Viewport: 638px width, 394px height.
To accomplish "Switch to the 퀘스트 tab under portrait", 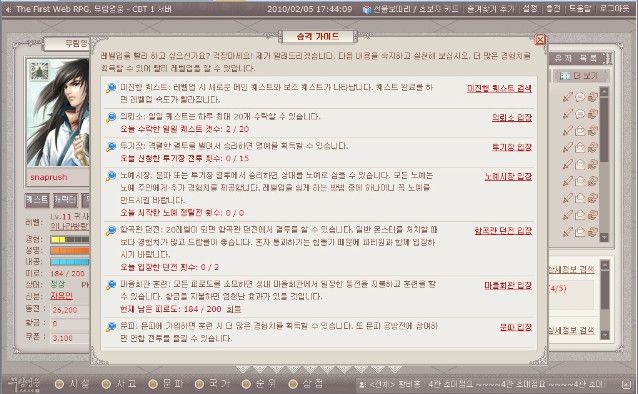I will (x=37, y=200).
